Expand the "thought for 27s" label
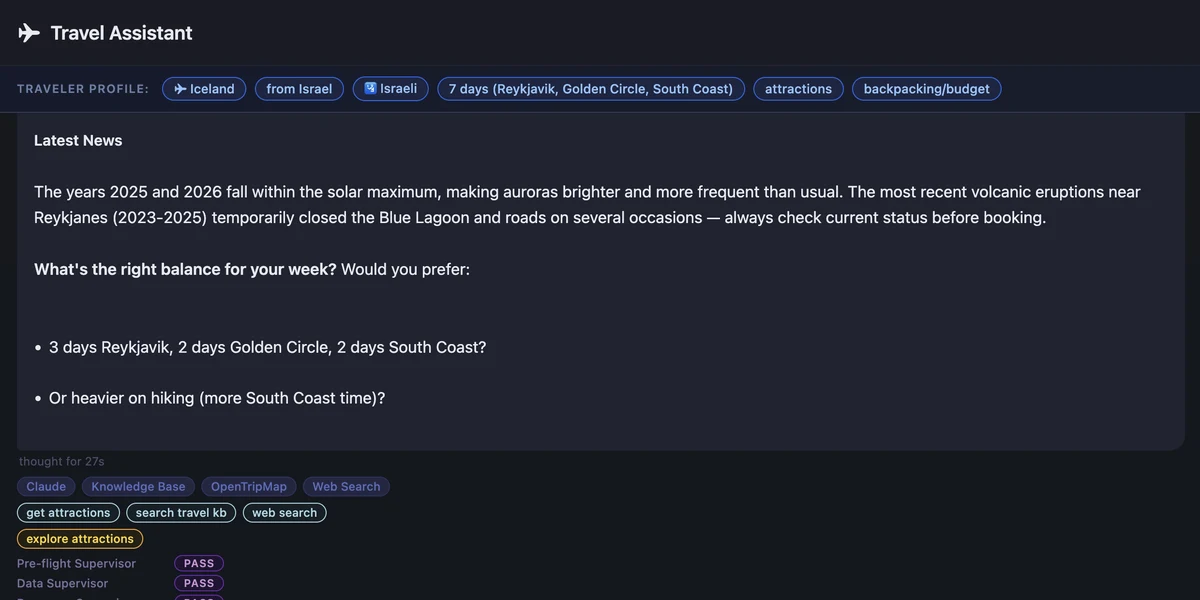This screenshot has height=600, width=1200. pos(61,462)
